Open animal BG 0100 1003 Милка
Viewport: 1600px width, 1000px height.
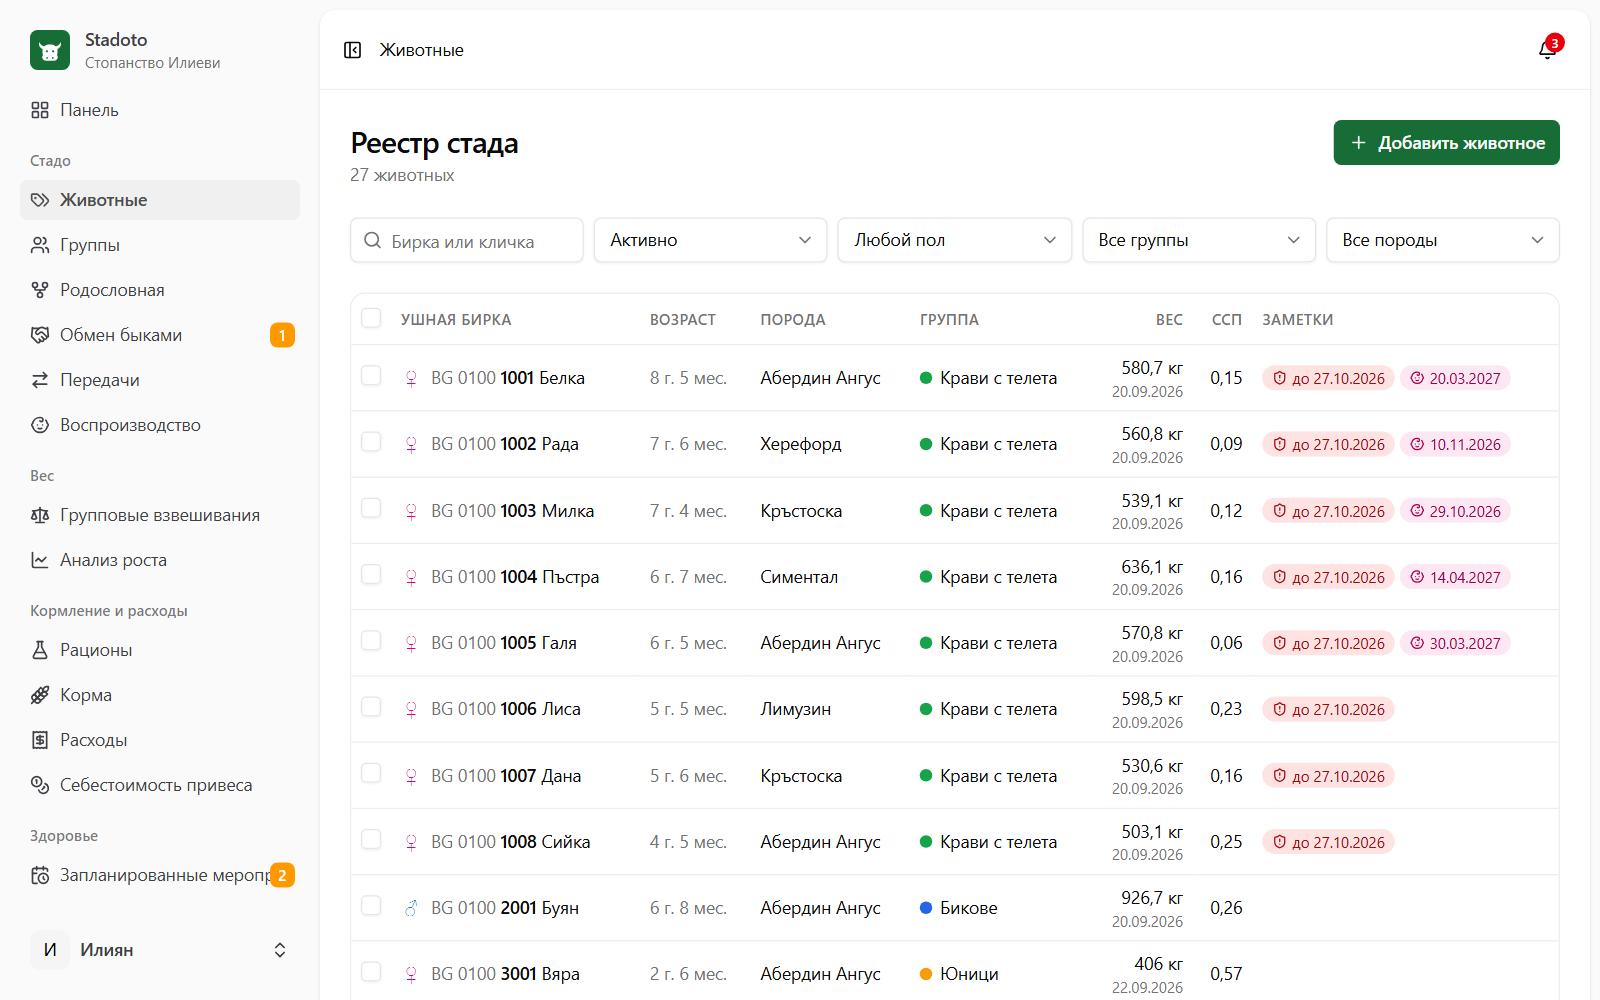click(x=512, y=511)
